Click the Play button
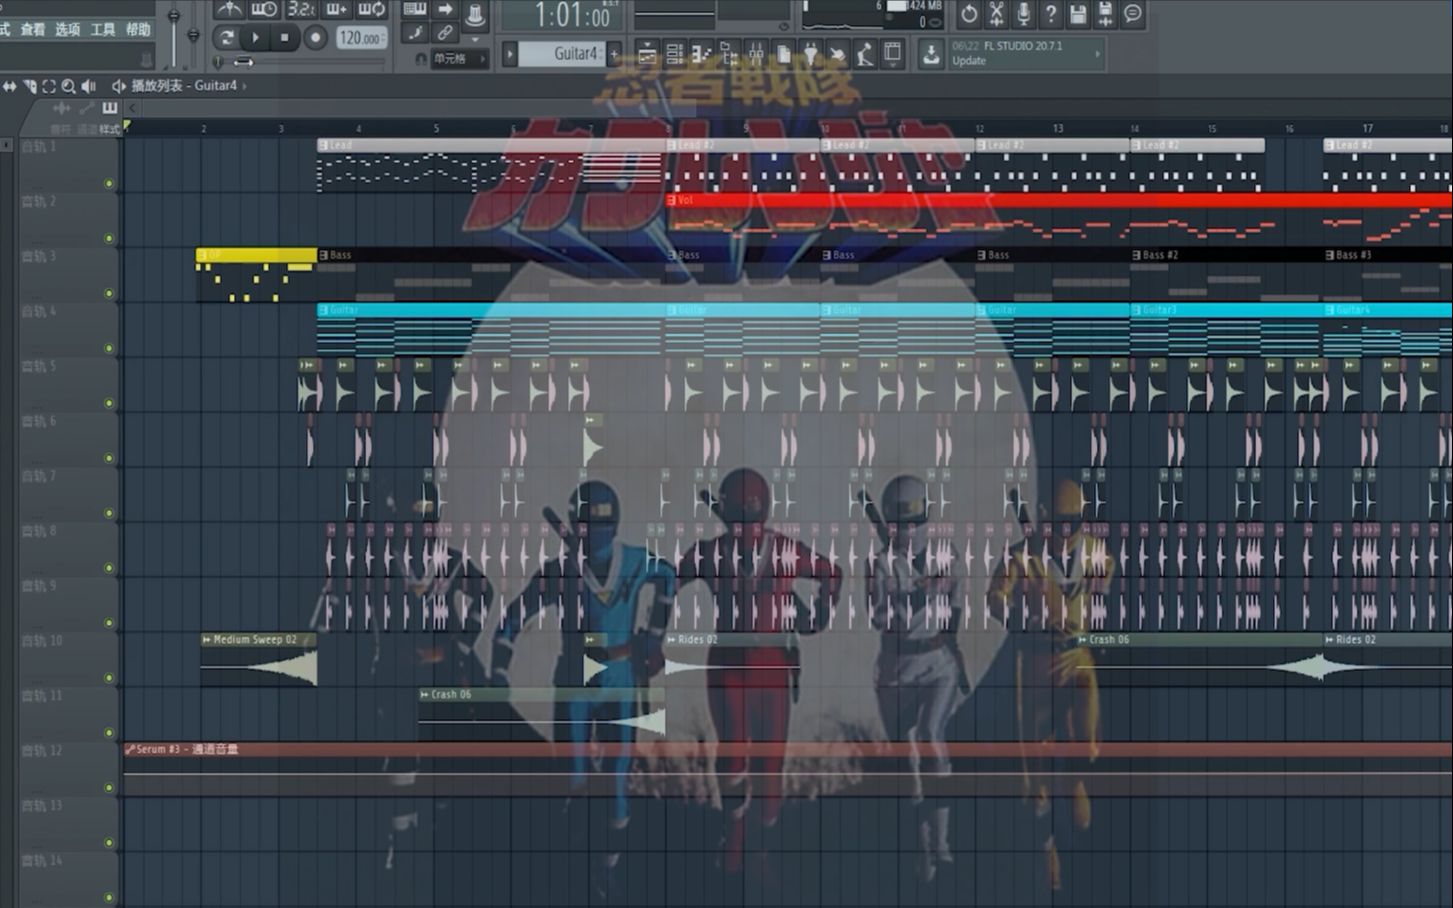The height and width of the screenshot is (908, 1453). click(255, 37)
